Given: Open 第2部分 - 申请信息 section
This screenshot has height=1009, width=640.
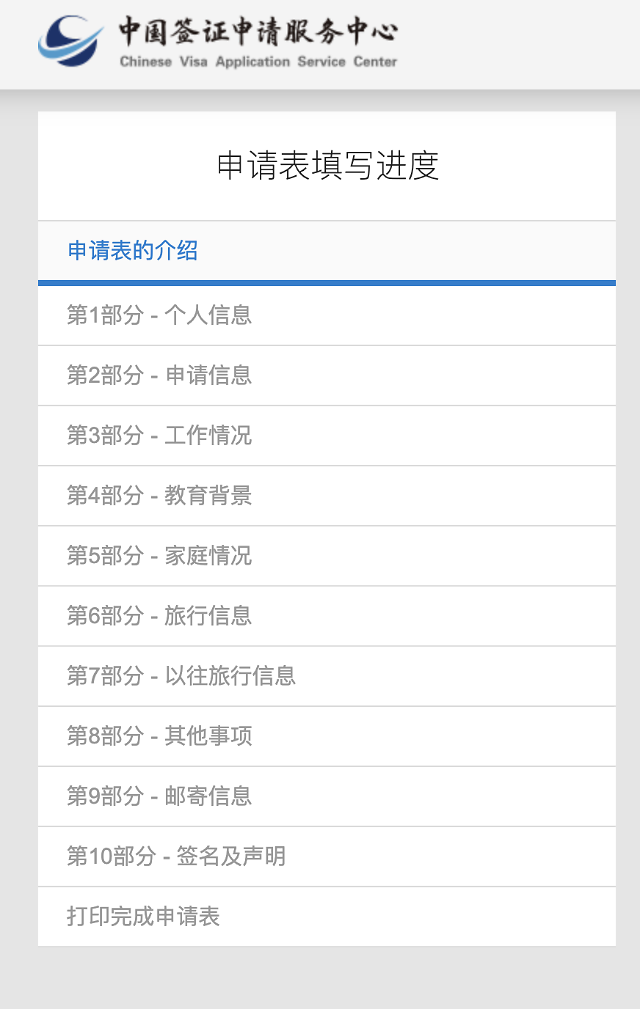Looking at the screenshot, I should (159, 376).
